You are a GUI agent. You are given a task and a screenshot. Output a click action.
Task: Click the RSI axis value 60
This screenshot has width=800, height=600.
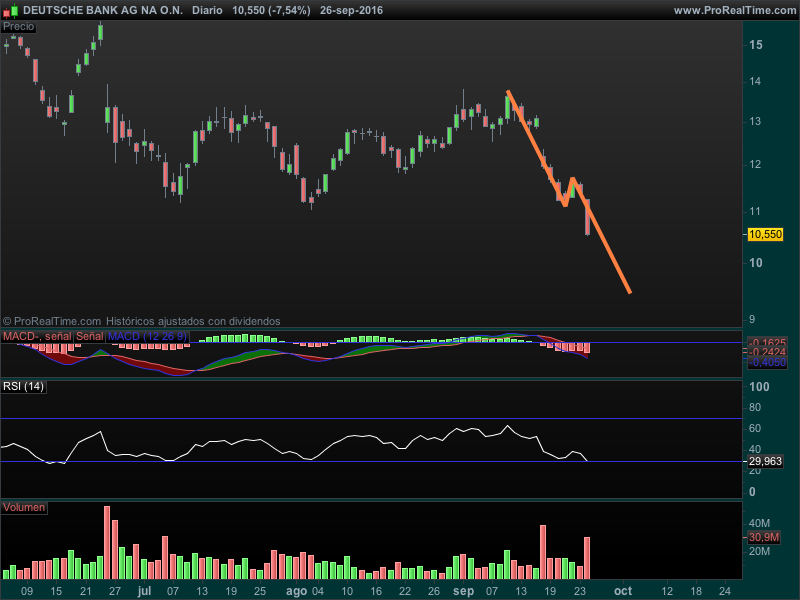point(755,428)
